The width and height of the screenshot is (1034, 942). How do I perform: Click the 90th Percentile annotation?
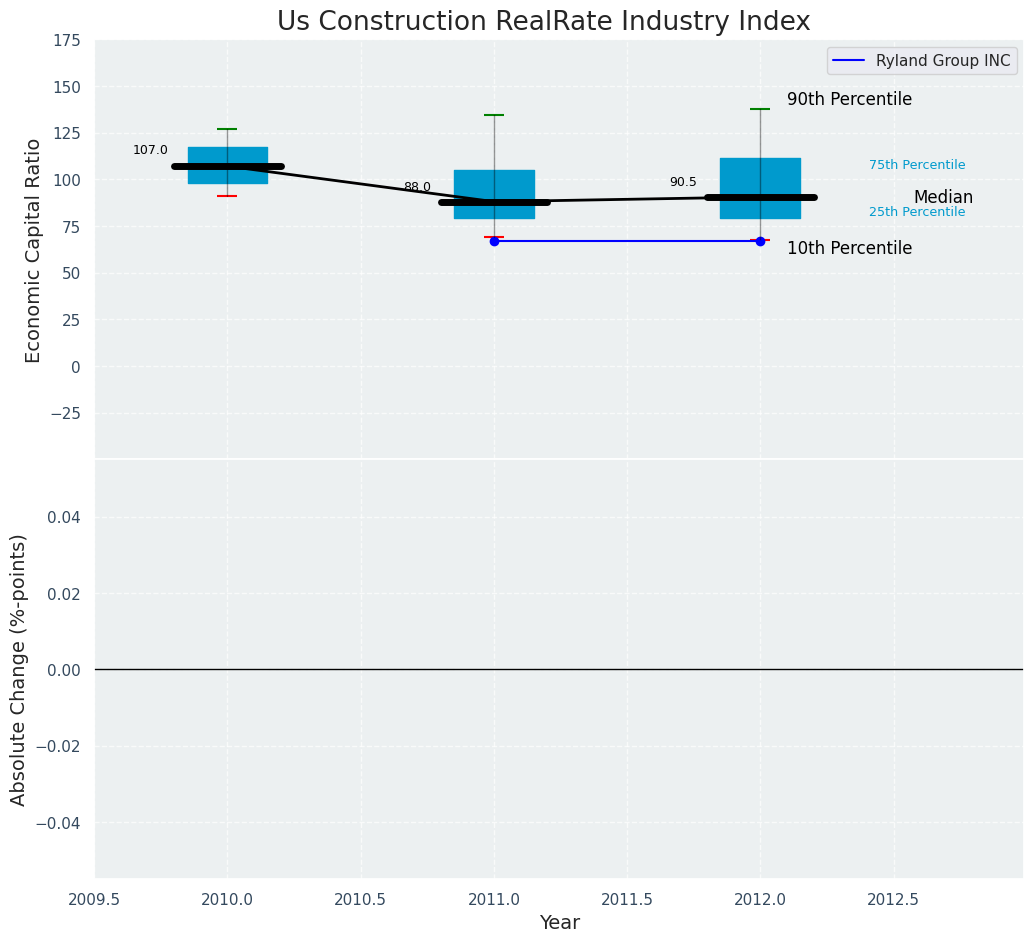click(849, 99)
